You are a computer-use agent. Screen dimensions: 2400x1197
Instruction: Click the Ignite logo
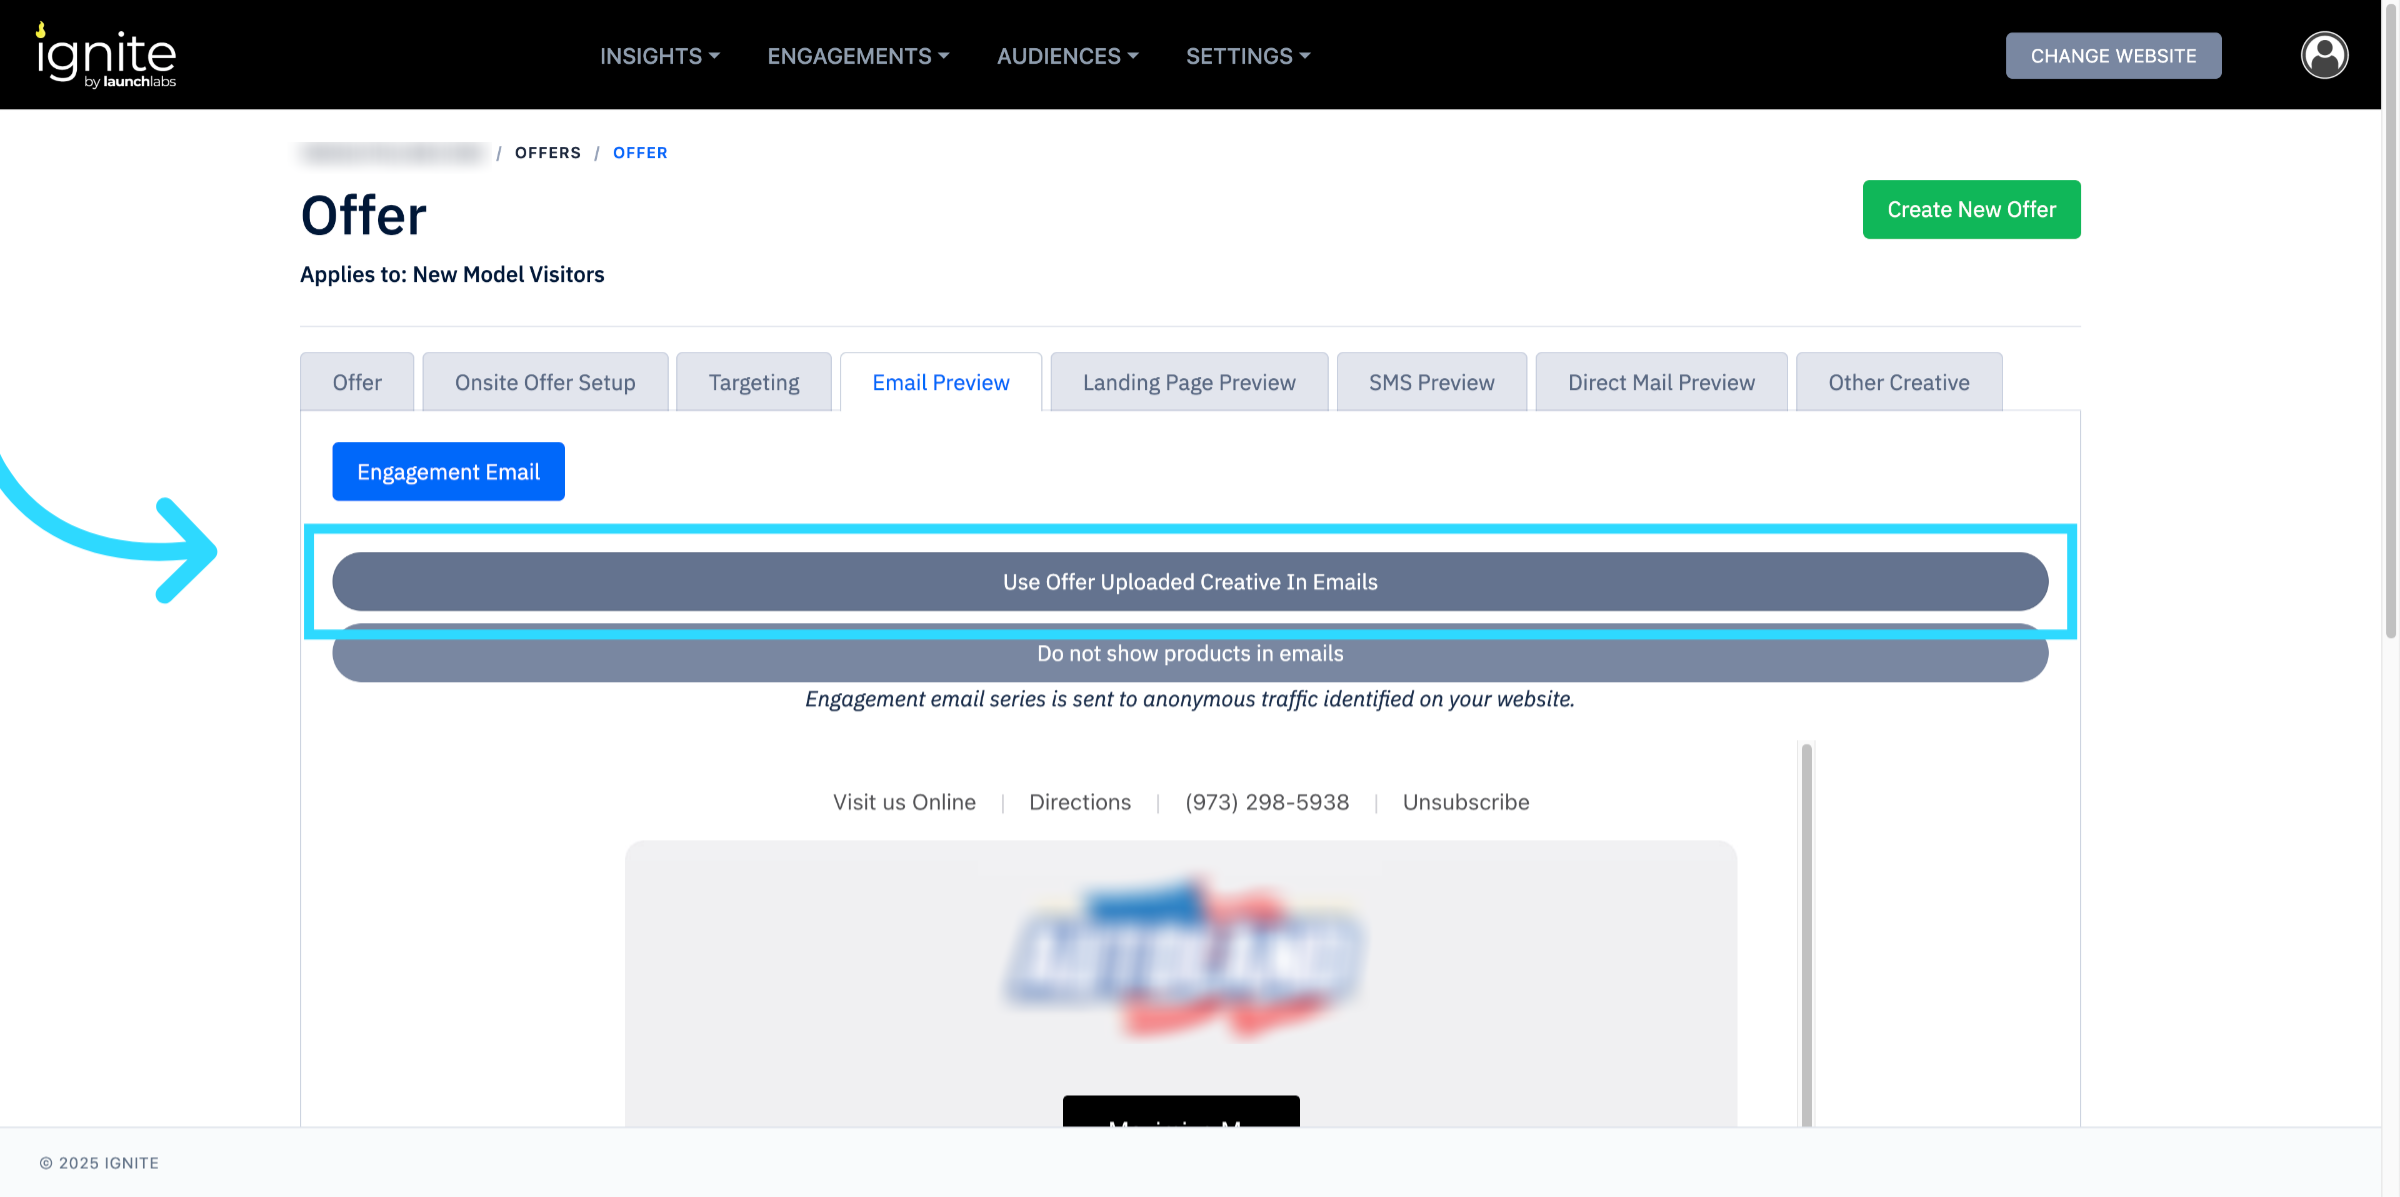(x=107, y=56)
